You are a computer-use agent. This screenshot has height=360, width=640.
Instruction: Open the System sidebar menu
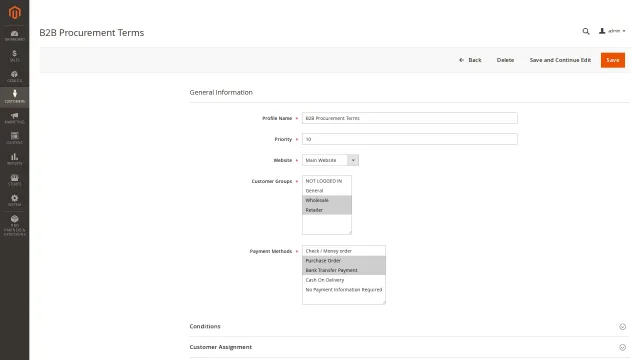15,200
